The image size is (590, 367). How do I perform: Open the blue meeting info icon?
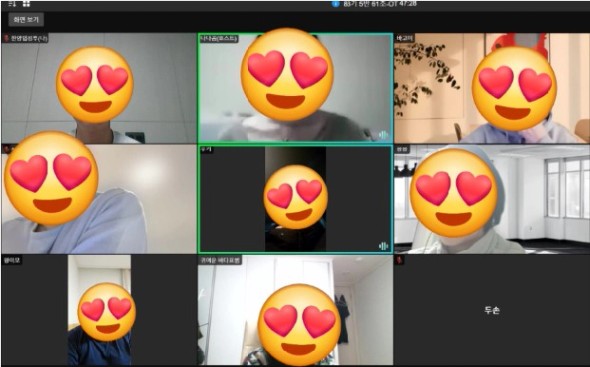click(336, 4)
